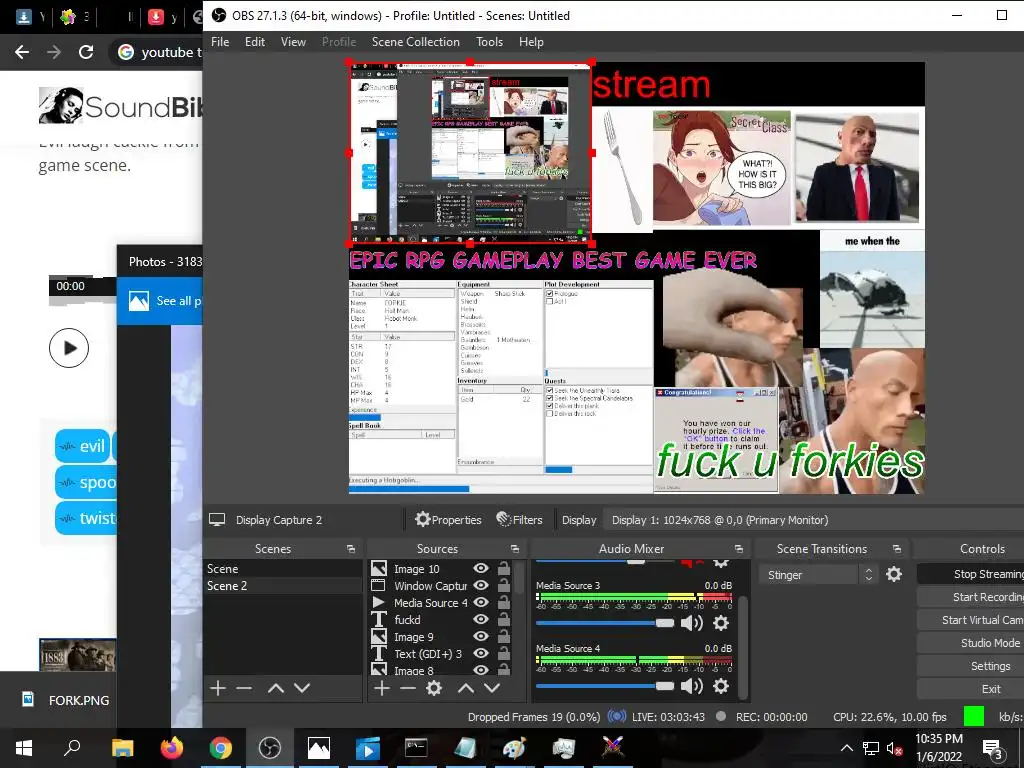Screen dimensions: 1024x768
Task: Click the Media Source 4 play-type icon
Action: click(379, 602)
